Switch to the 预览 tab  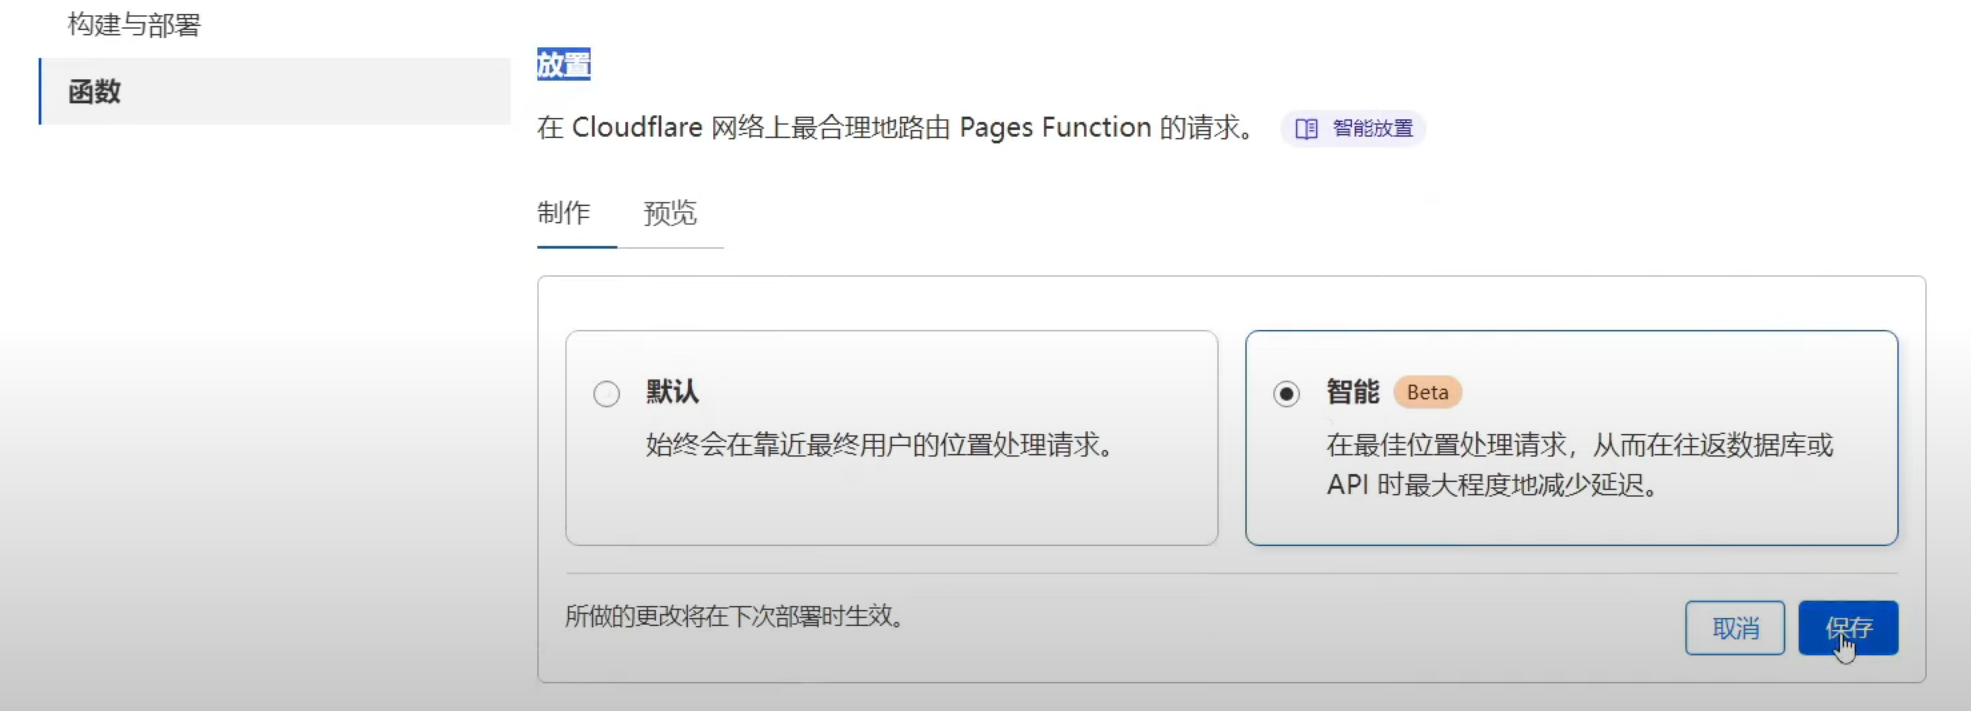click(x=669, y=213)
